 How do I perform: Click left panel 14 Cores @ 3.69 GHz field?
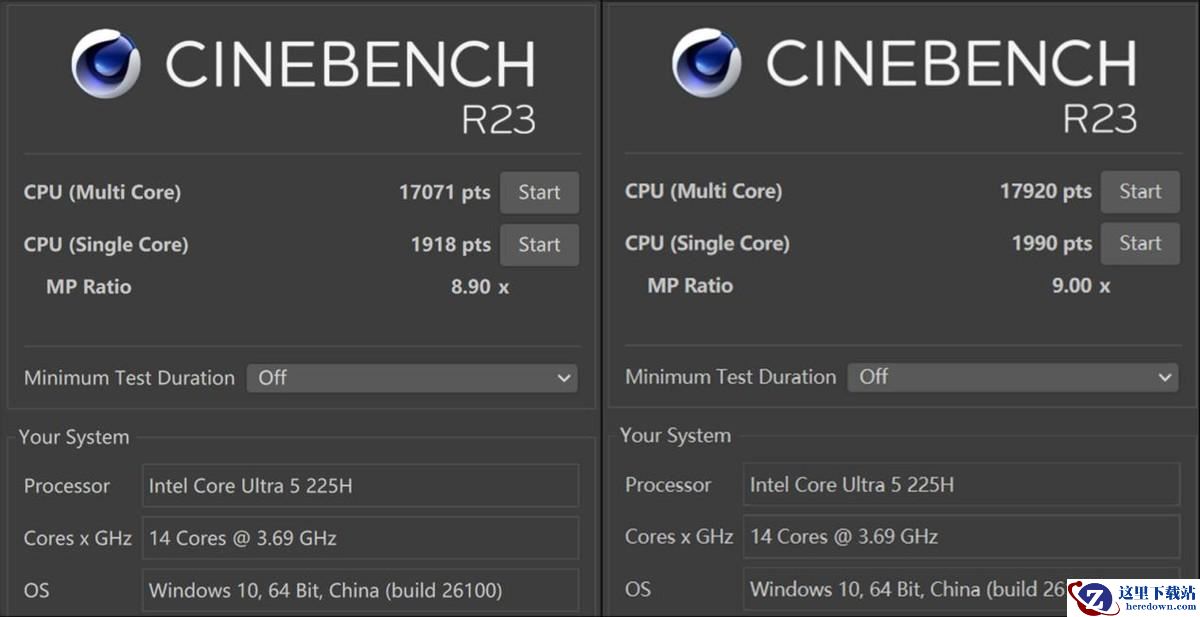(360, 538)
